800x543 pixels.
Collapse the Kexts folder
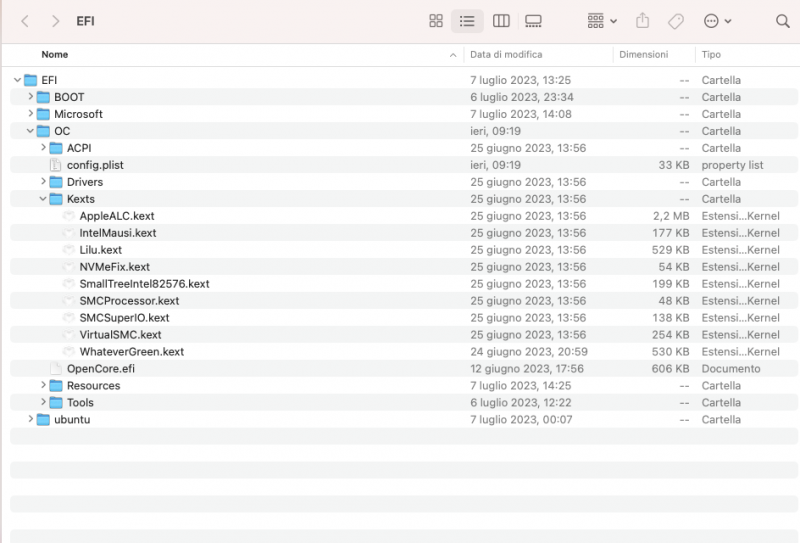tap(43, 199)
